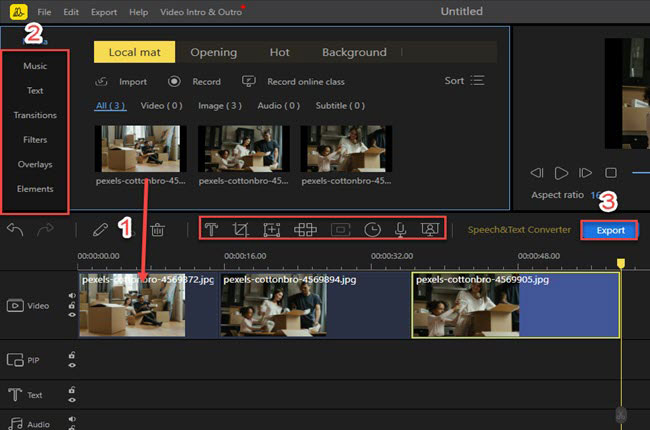Click the Mosaic tool icon
This screenshot has height=430, width=650.
pos(306,229)
